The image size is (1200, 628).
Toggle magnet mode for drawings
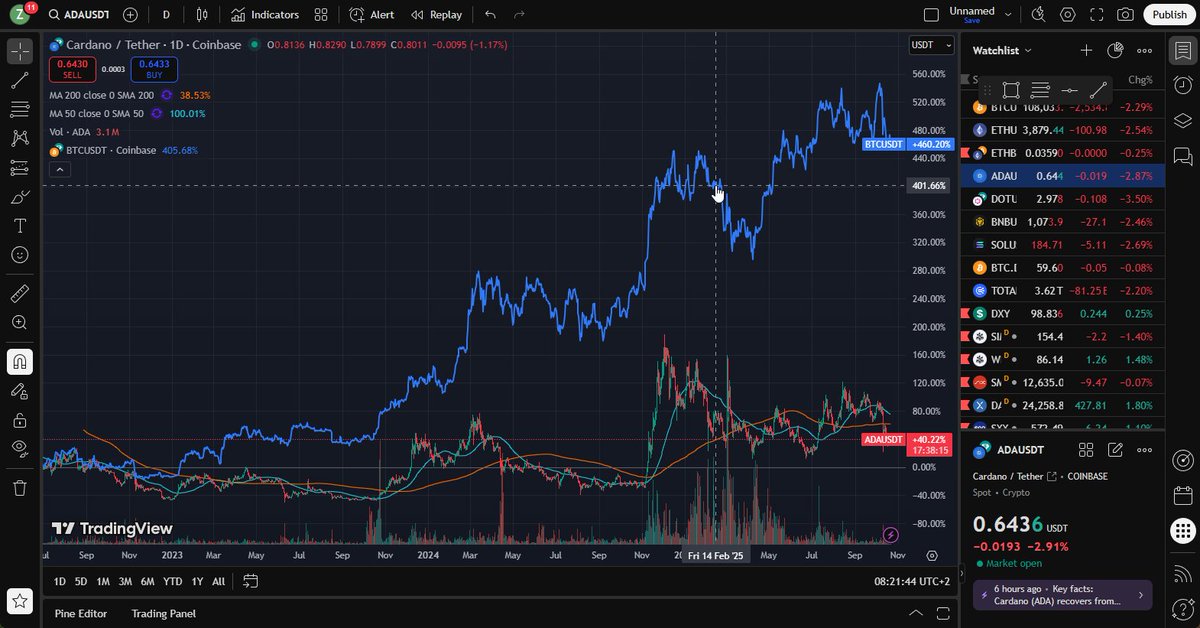pos(19,362)
